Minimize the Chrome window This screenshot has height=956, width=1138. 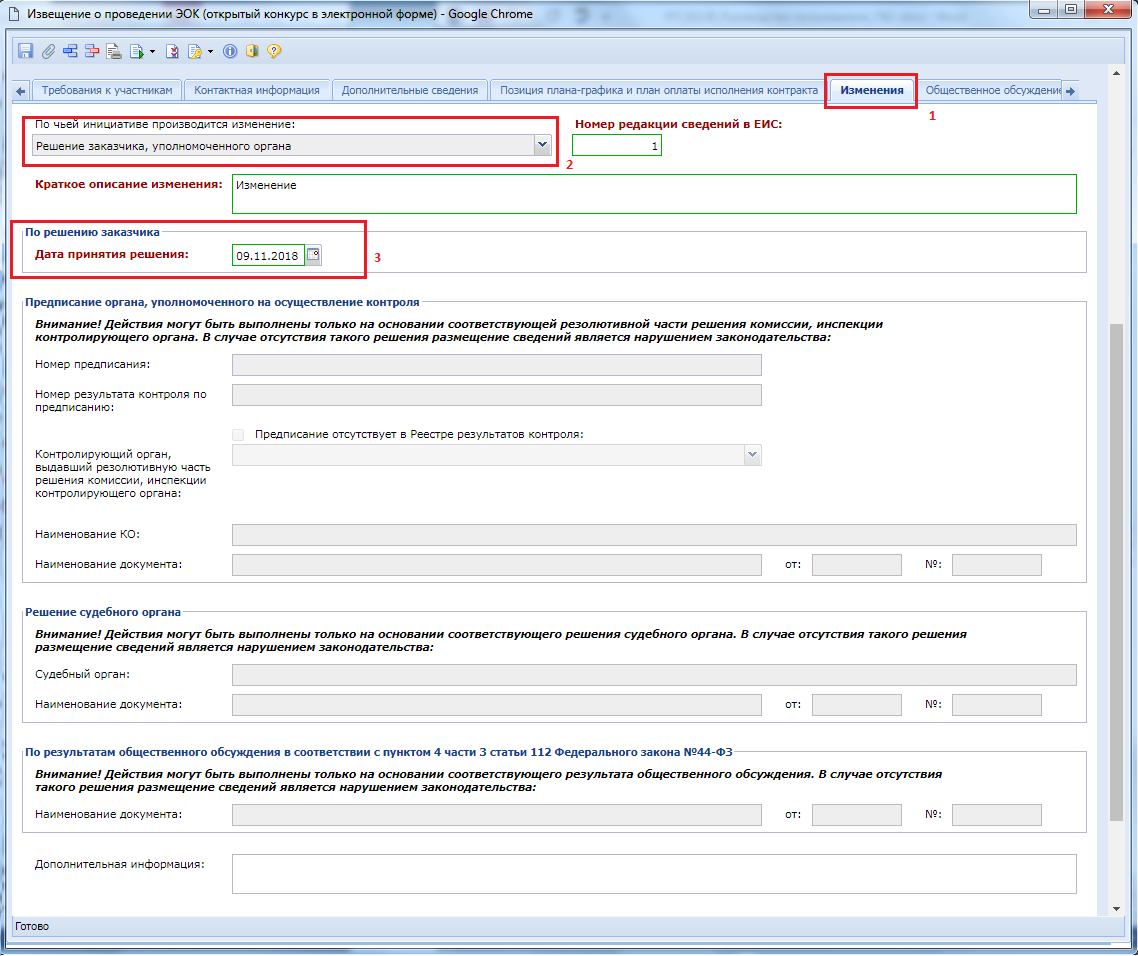[1044, 9]
